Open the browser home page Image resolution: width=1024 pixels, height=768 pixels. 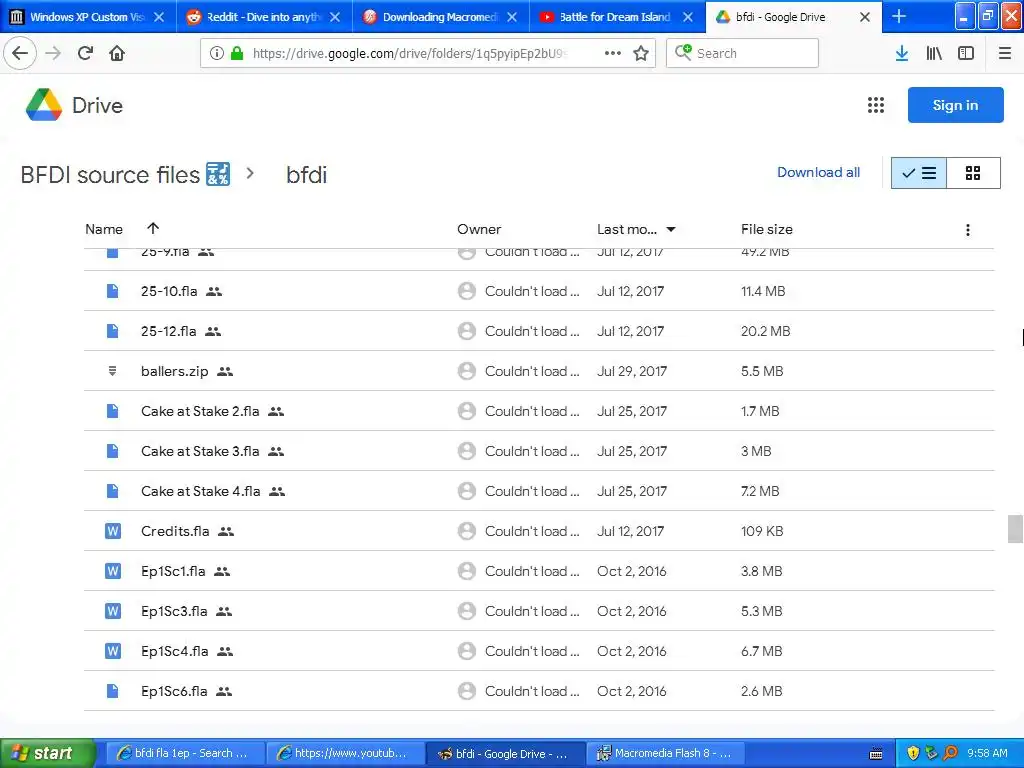[117, 53]
